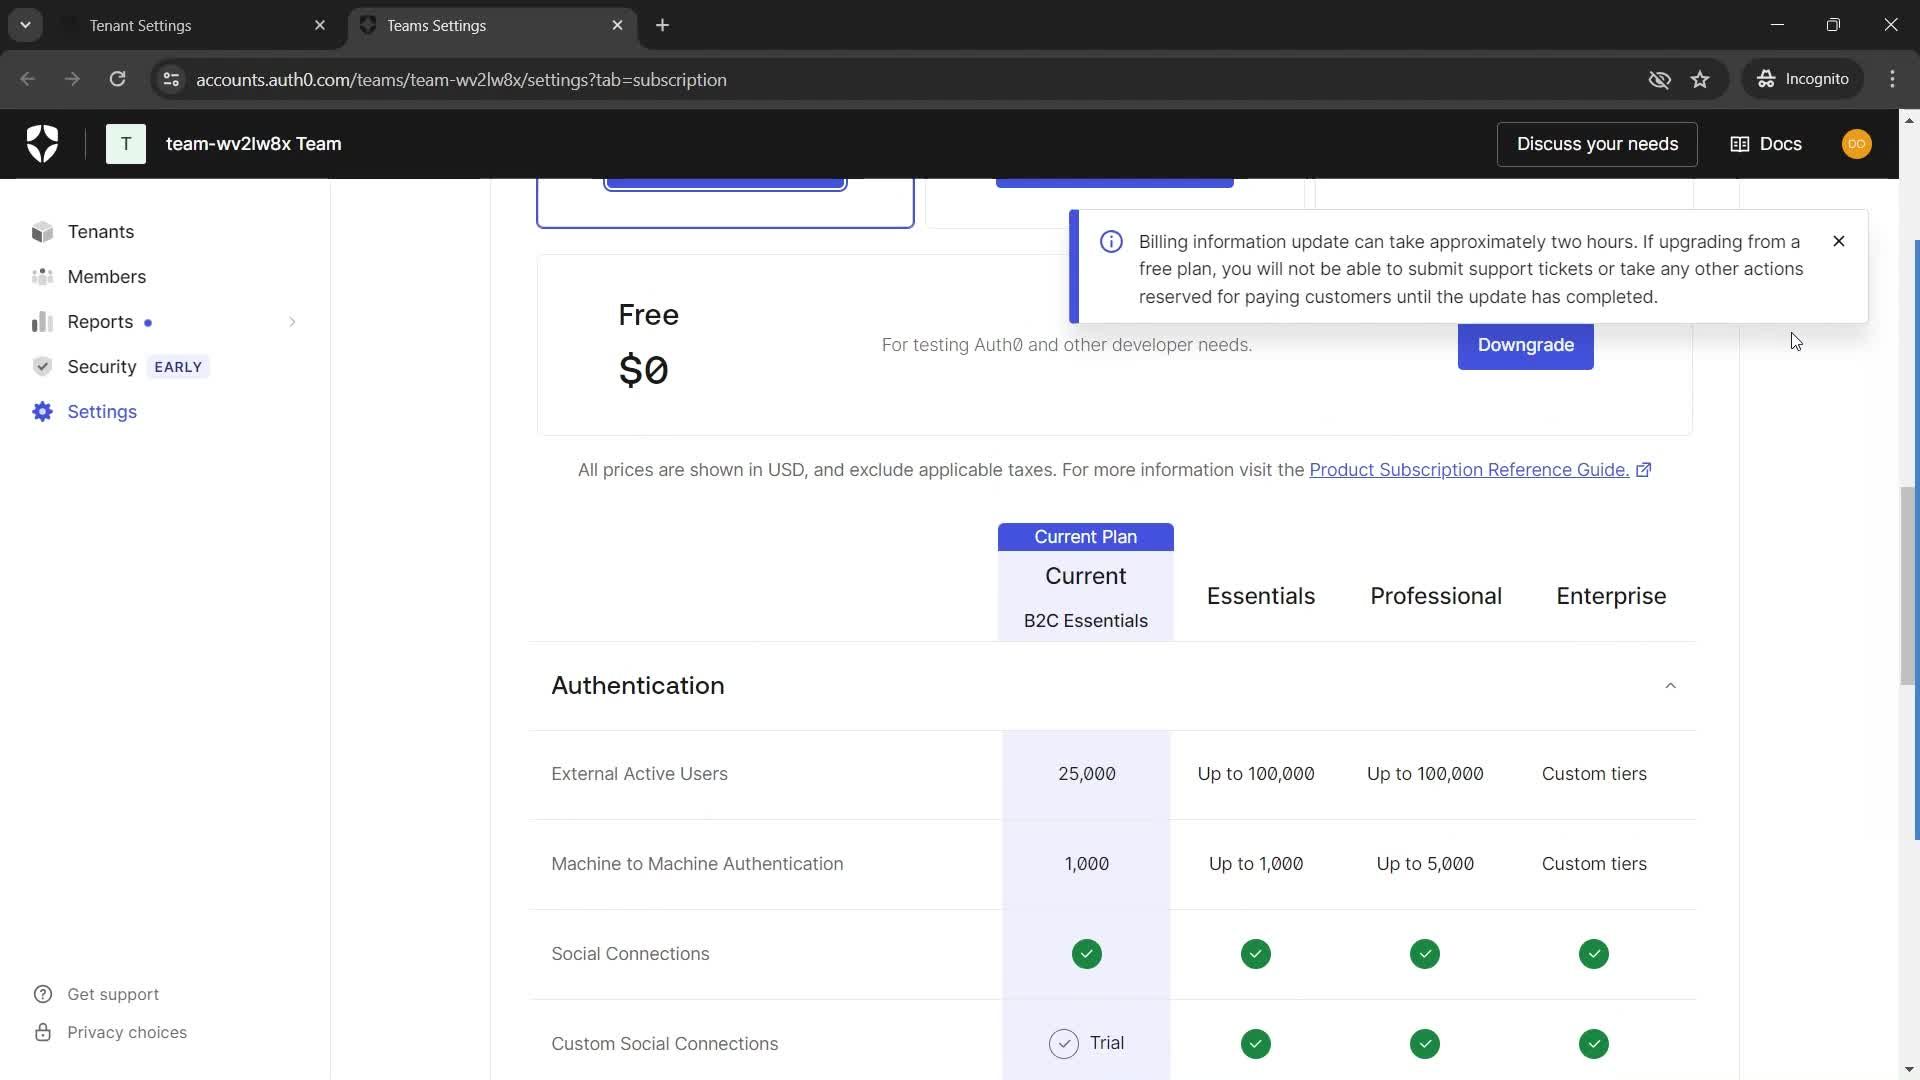Click Social Connections checkmark under Essentials
Screen dimensions: 1920x1080
[1256, 954]
